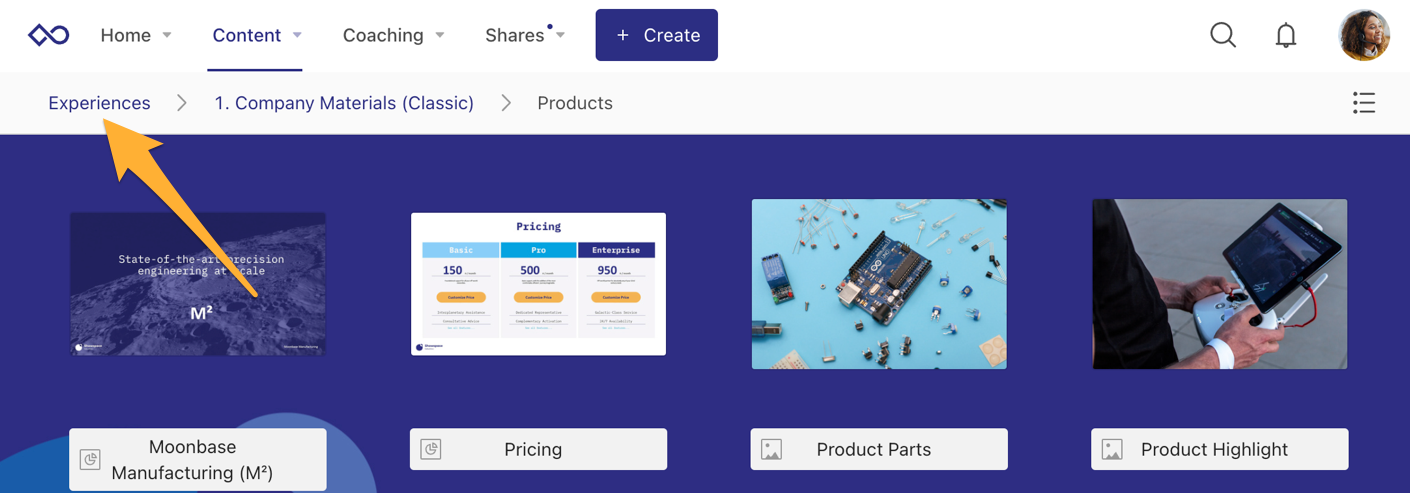This screenshot has width=1410, height=493.
Task: Open the Pricing slide thumbnail
Action: [538, 284]
